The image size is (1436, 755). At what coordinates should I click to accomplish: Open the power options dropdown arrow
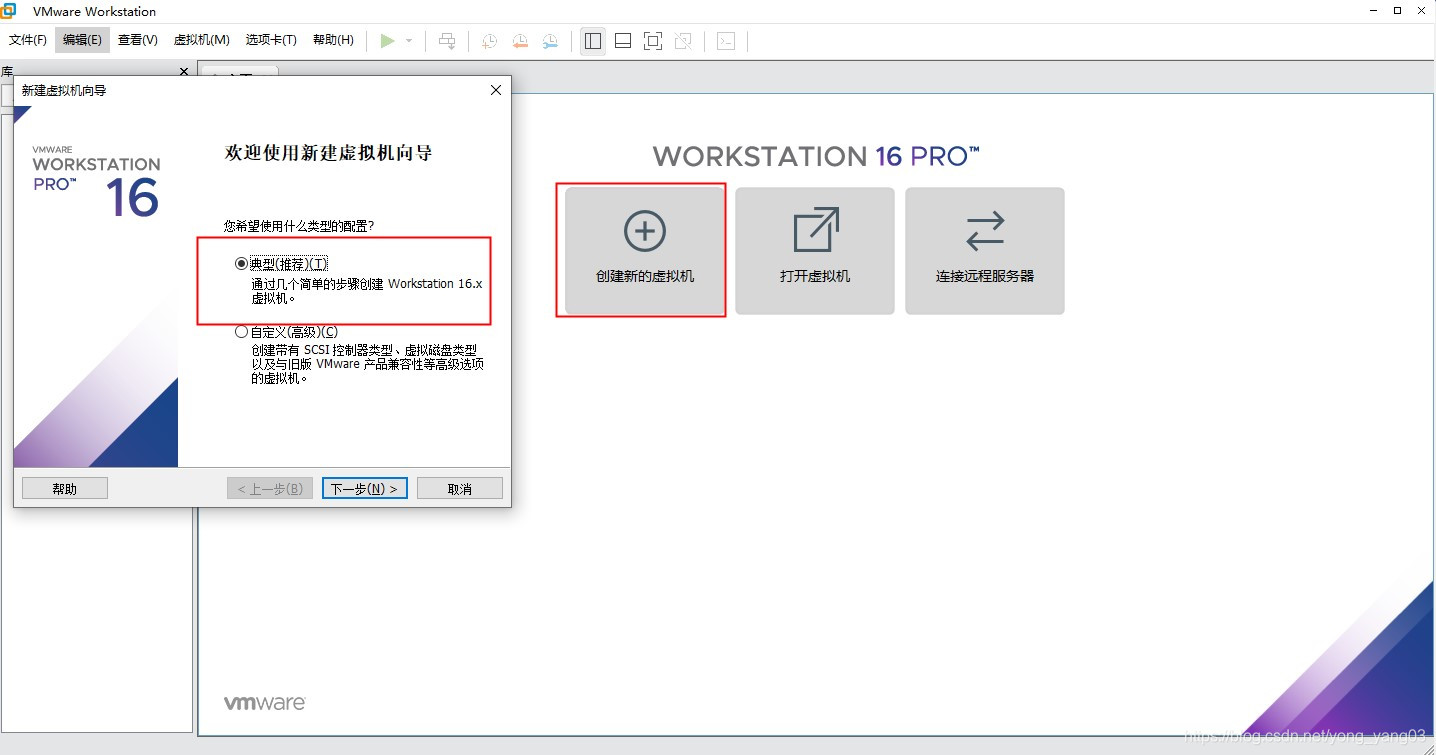(409, 41)
